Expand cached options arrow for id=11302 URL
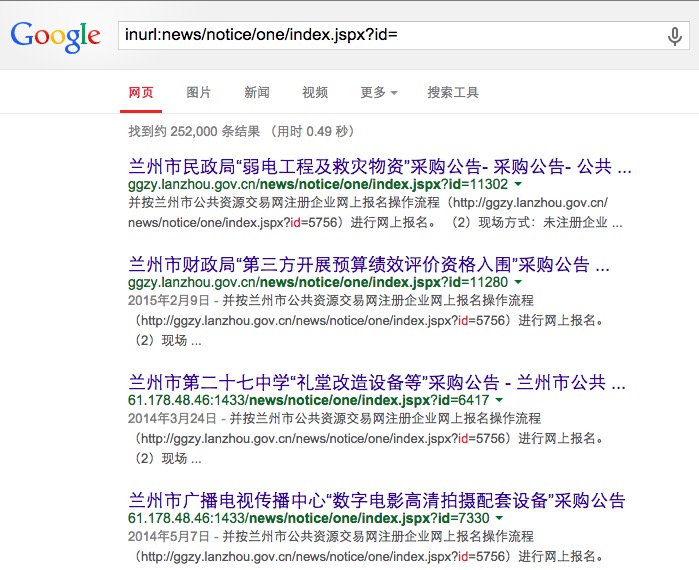 [518, 184]
